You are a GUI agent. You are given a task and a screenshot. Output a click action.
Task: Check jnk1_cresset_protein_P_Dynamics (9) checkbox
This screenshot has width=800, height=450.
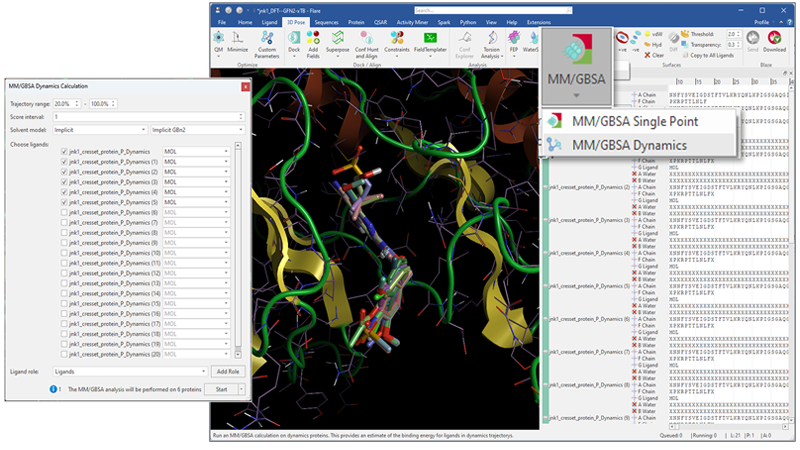pyautogui.click(x=64, y=243)
